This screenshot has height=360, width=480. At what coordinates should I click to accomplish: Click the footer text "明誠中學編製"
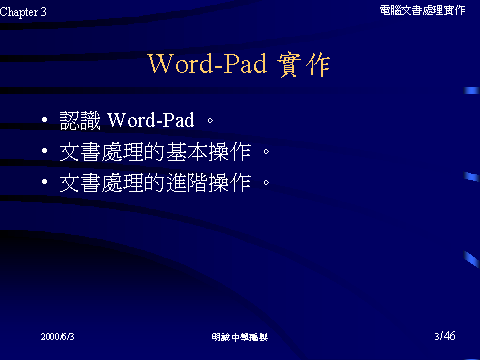click(x=240, y=337)
